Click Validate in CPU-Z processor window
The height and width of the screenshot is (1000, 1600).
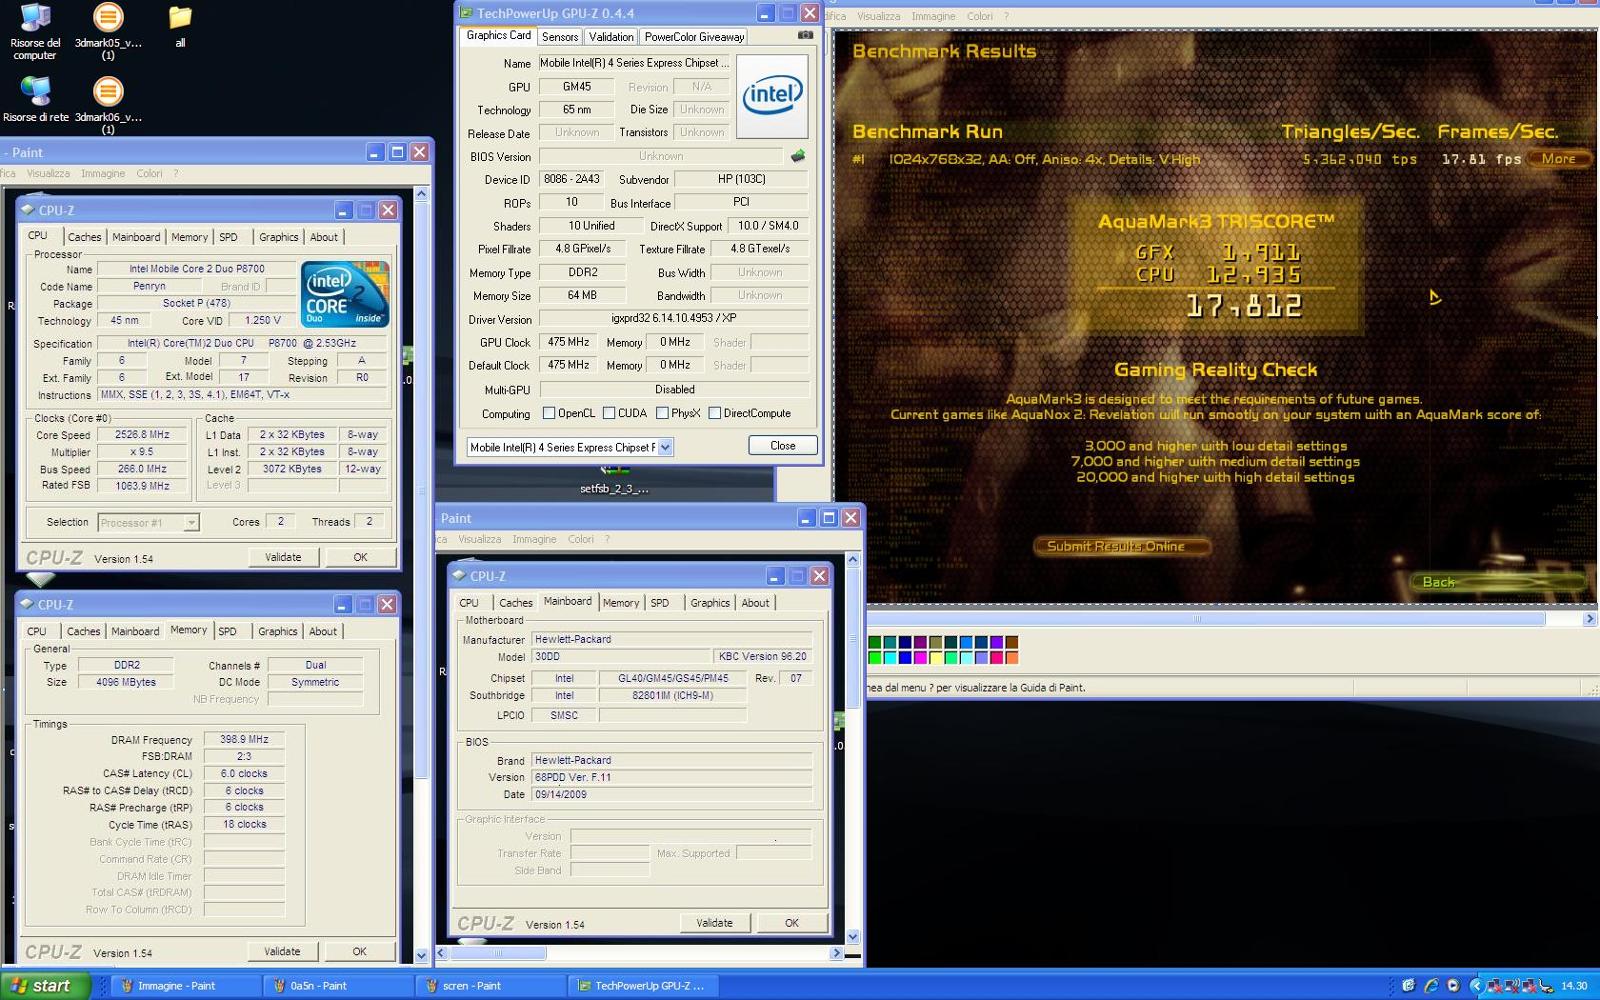click(283, 557)
